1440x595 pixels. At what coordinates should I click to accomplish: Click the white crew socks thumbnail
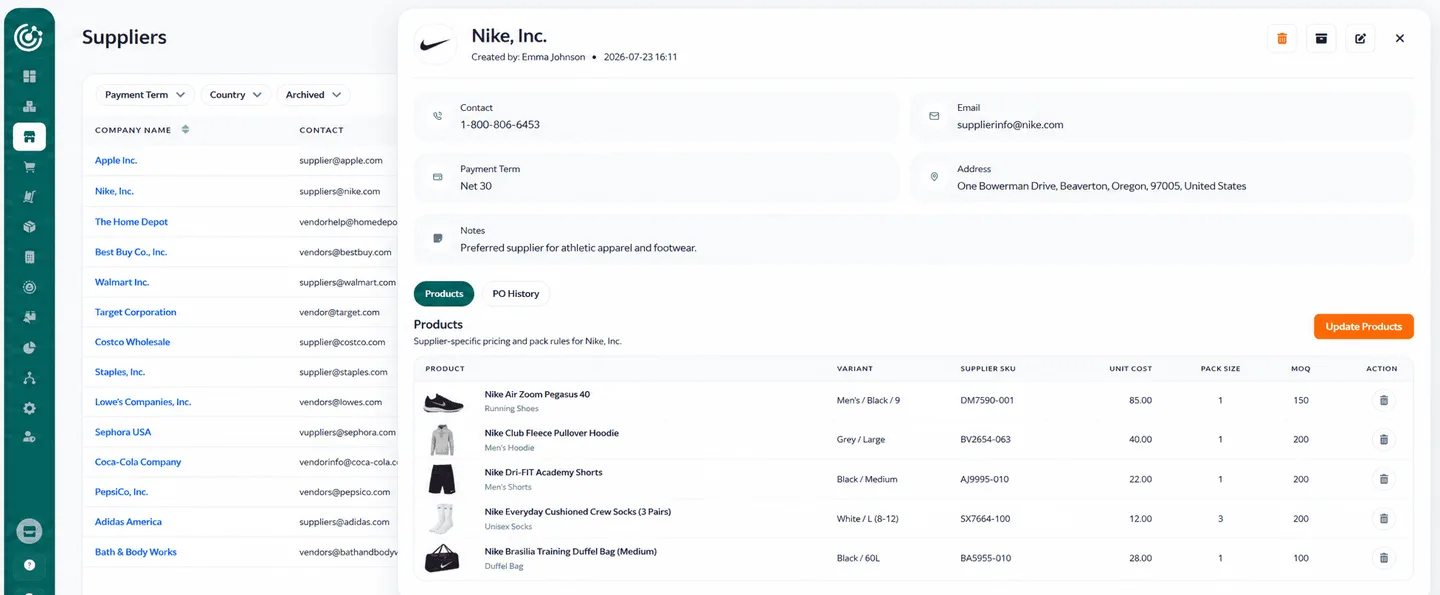[442, 518]
